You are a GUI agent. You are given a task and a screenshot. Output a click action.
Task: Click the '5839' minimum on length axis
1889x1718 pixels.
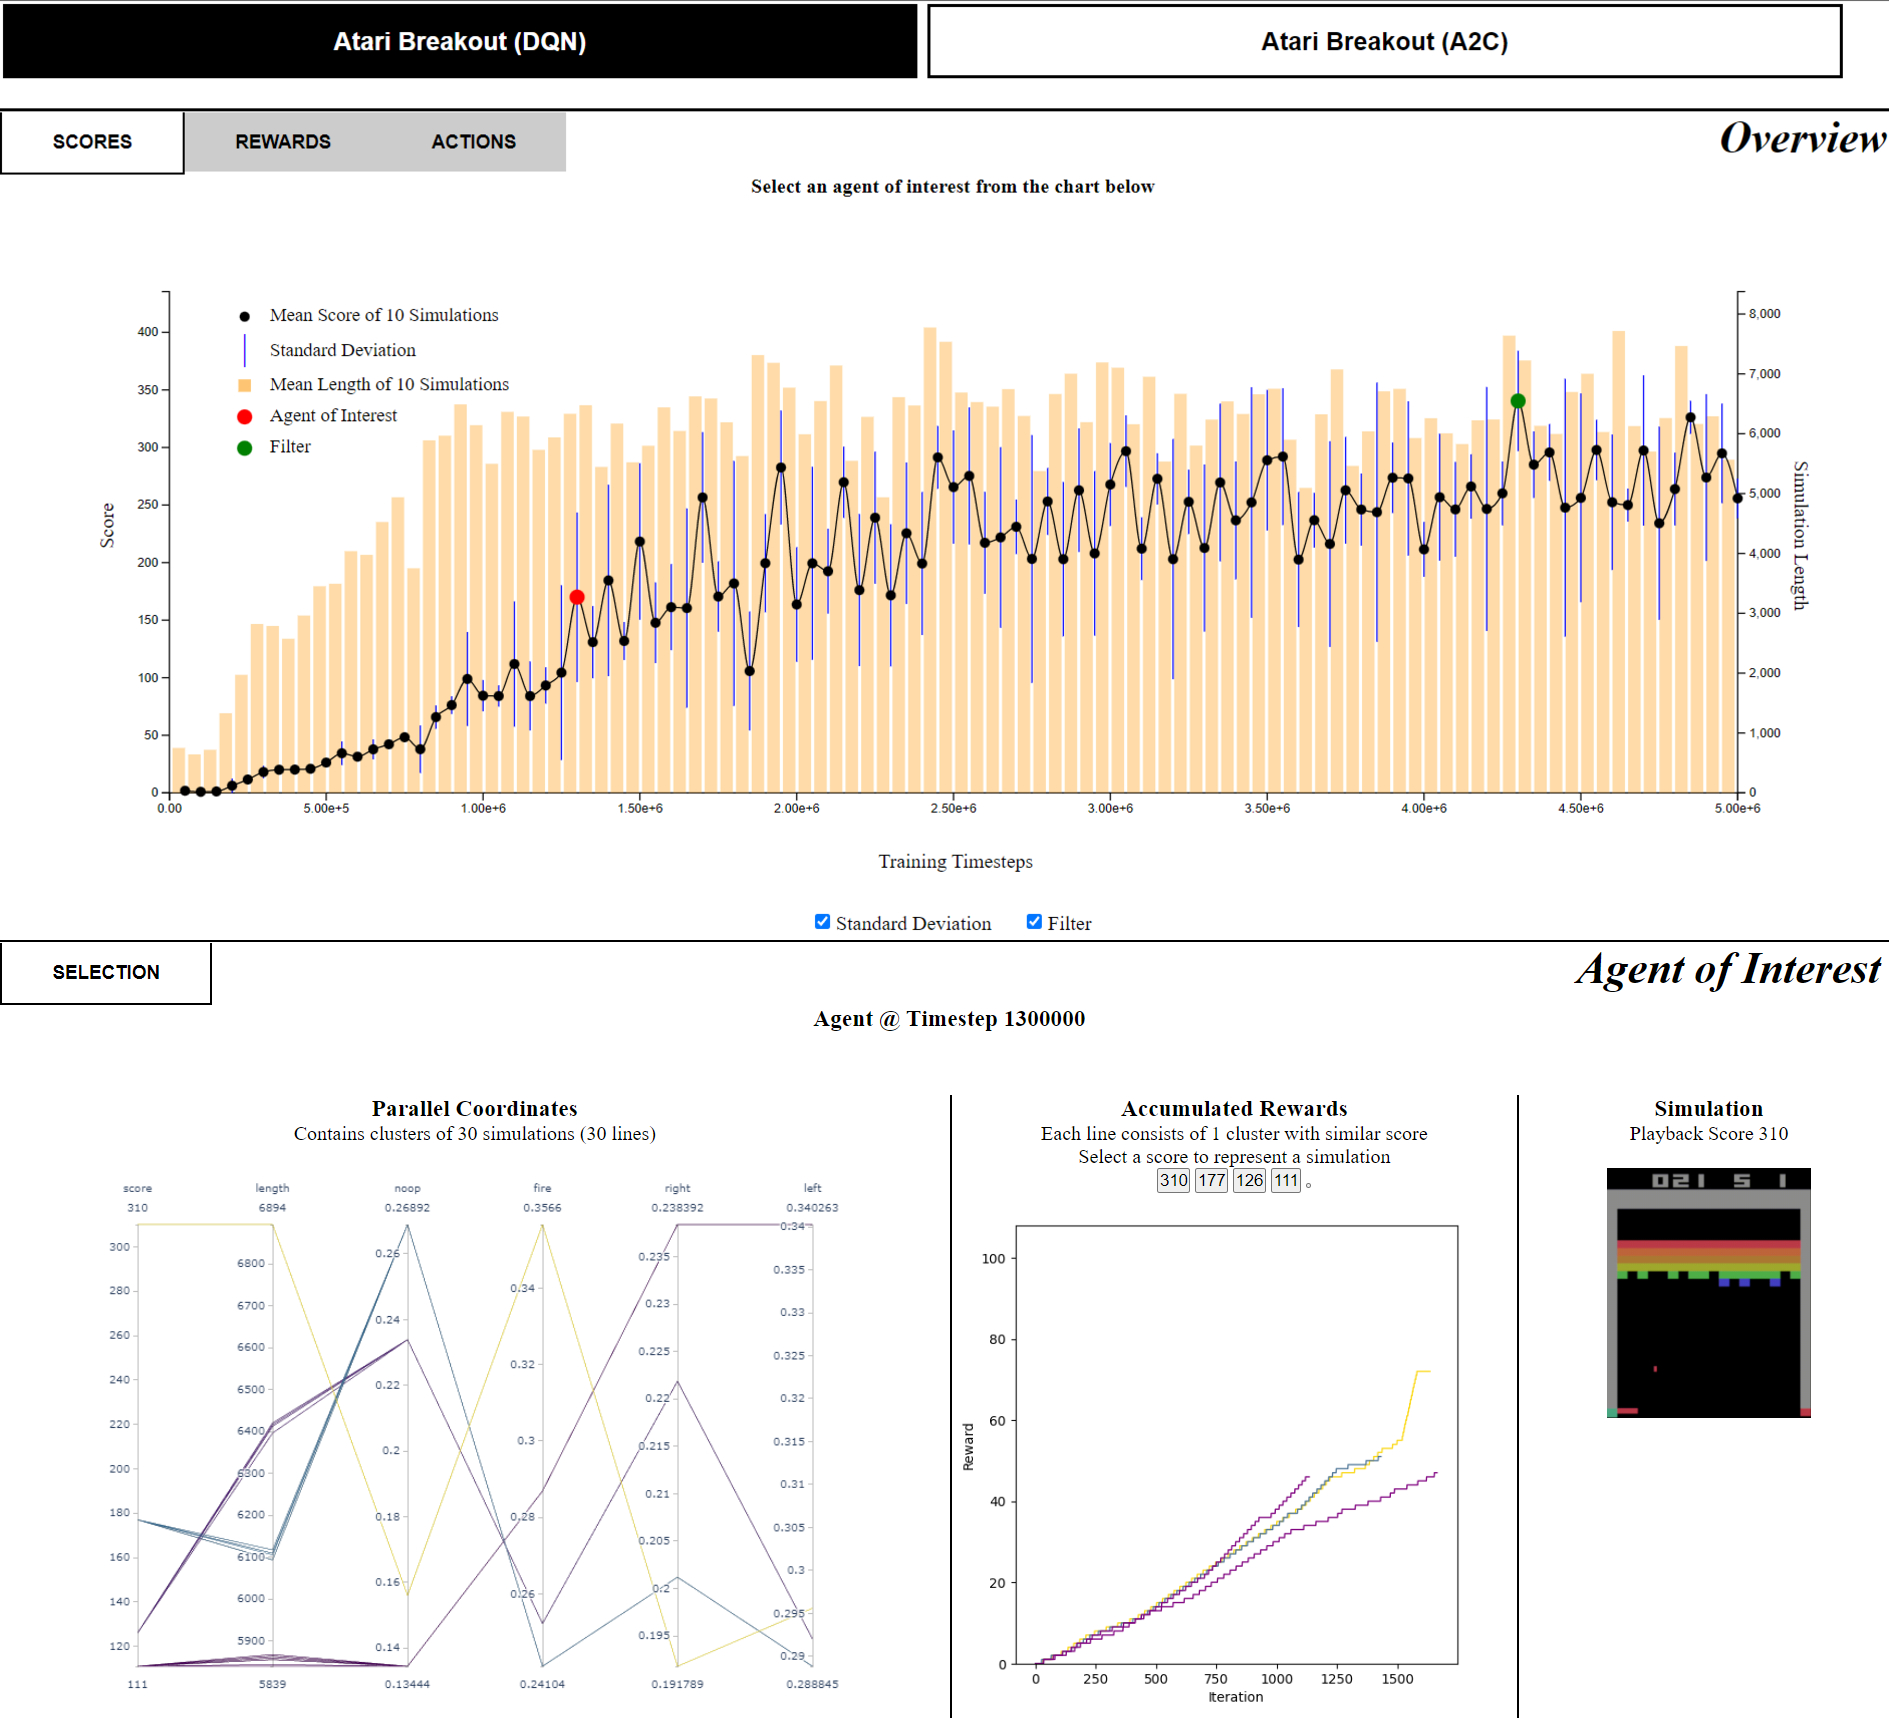pos(272,1684)
